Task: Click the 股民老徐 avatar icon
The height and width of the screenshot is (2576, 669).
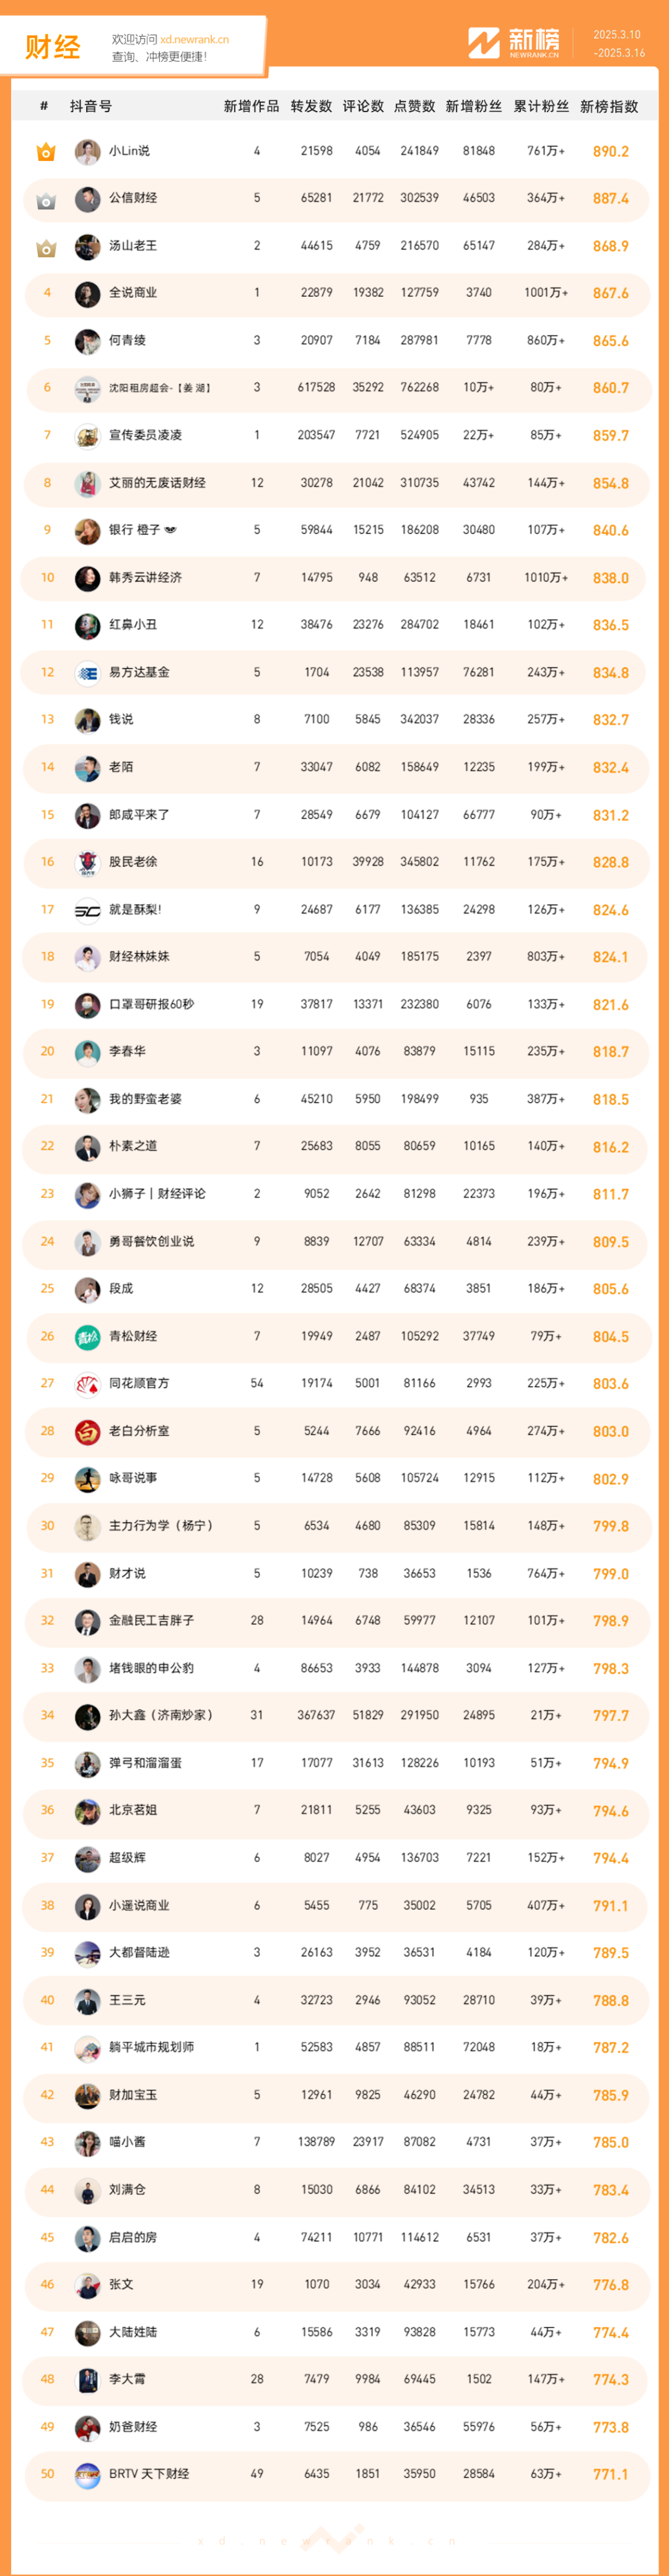Action: (x=88, y=862)
